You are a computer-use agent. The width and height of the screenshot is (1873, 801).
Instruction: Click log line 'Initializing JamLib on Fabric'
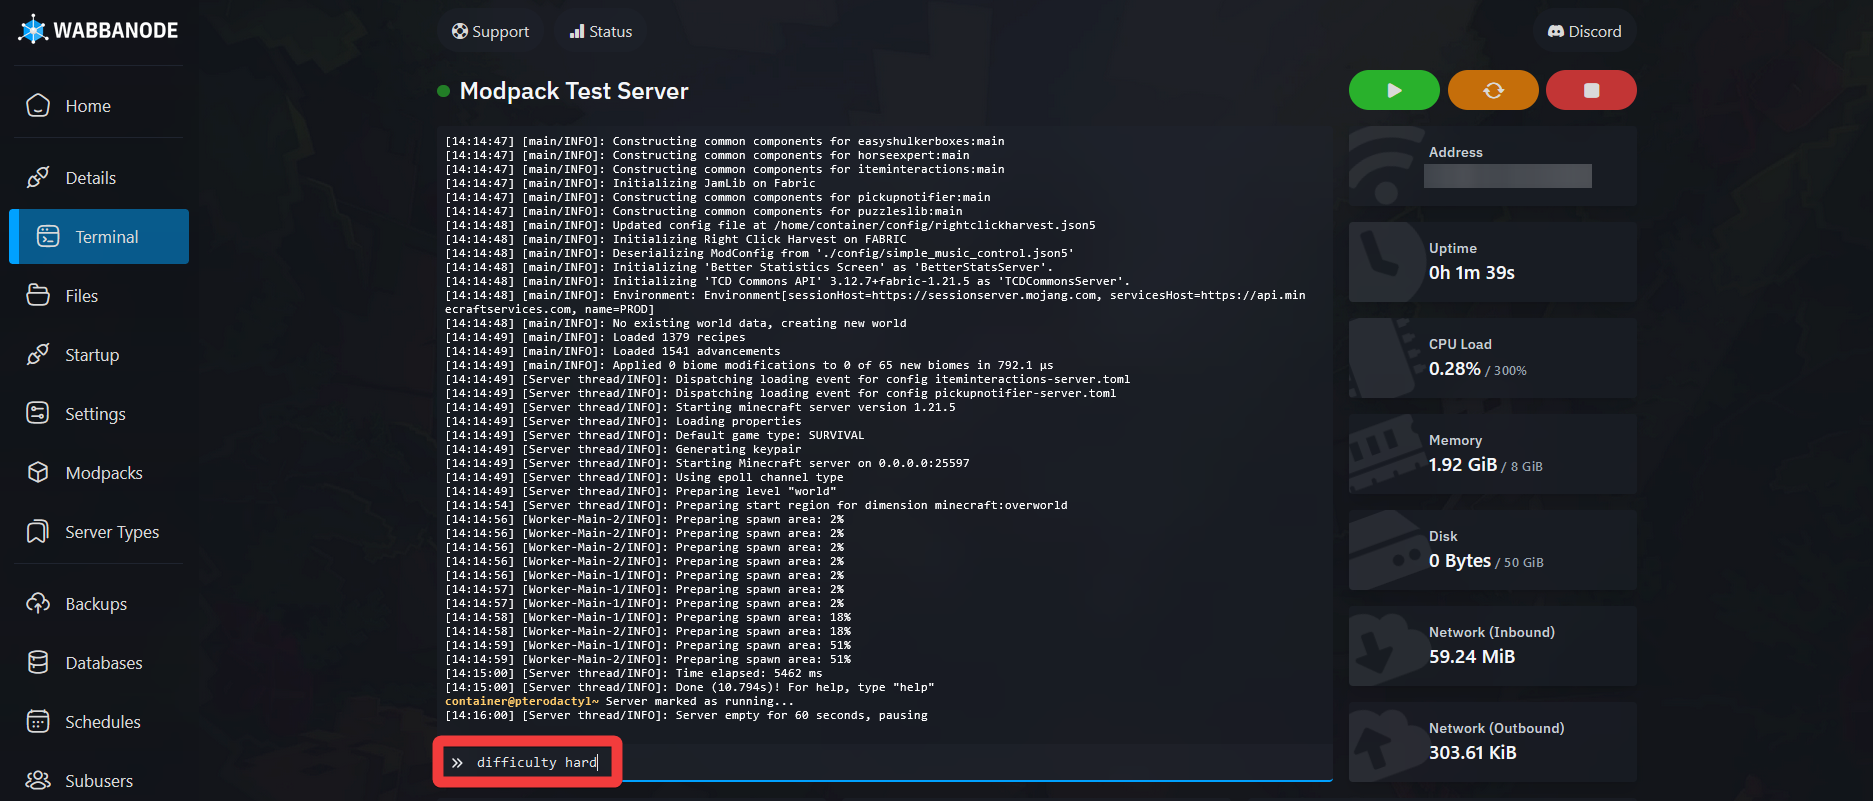(x=630, y=183)
